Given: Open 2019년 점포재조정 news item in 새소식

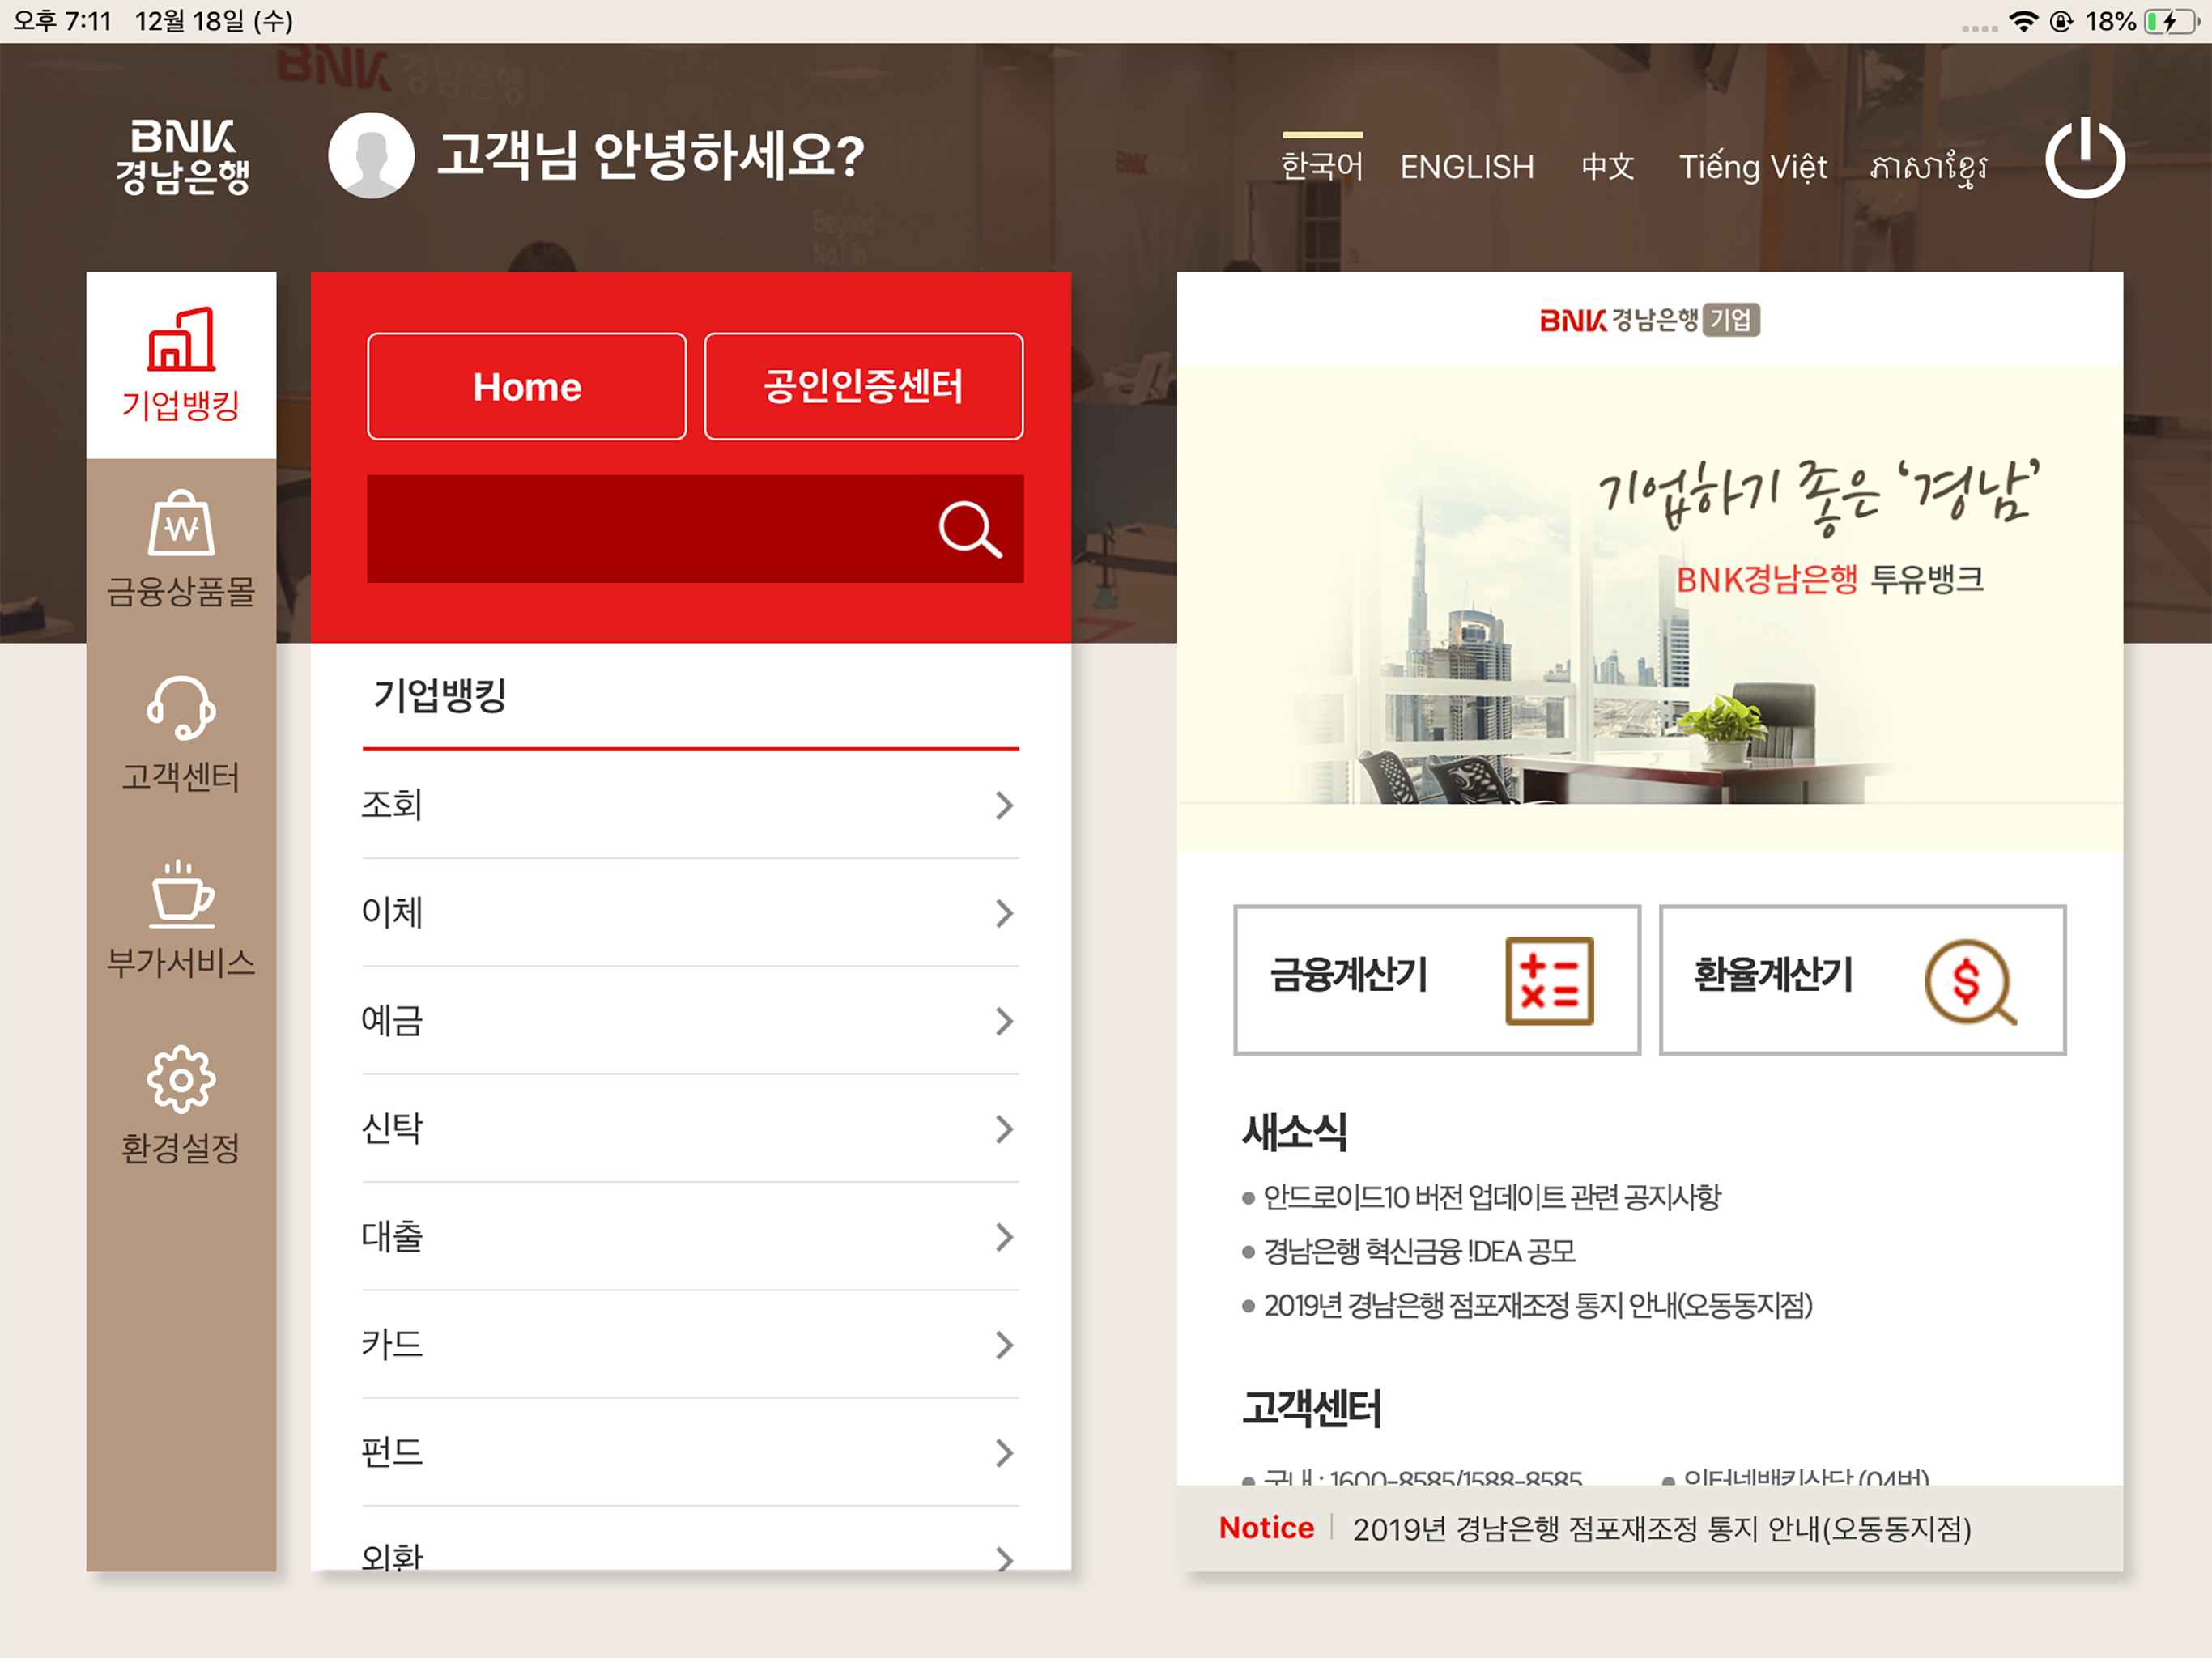Looking at the screenshot, I should click(x=1538, y=1305).
